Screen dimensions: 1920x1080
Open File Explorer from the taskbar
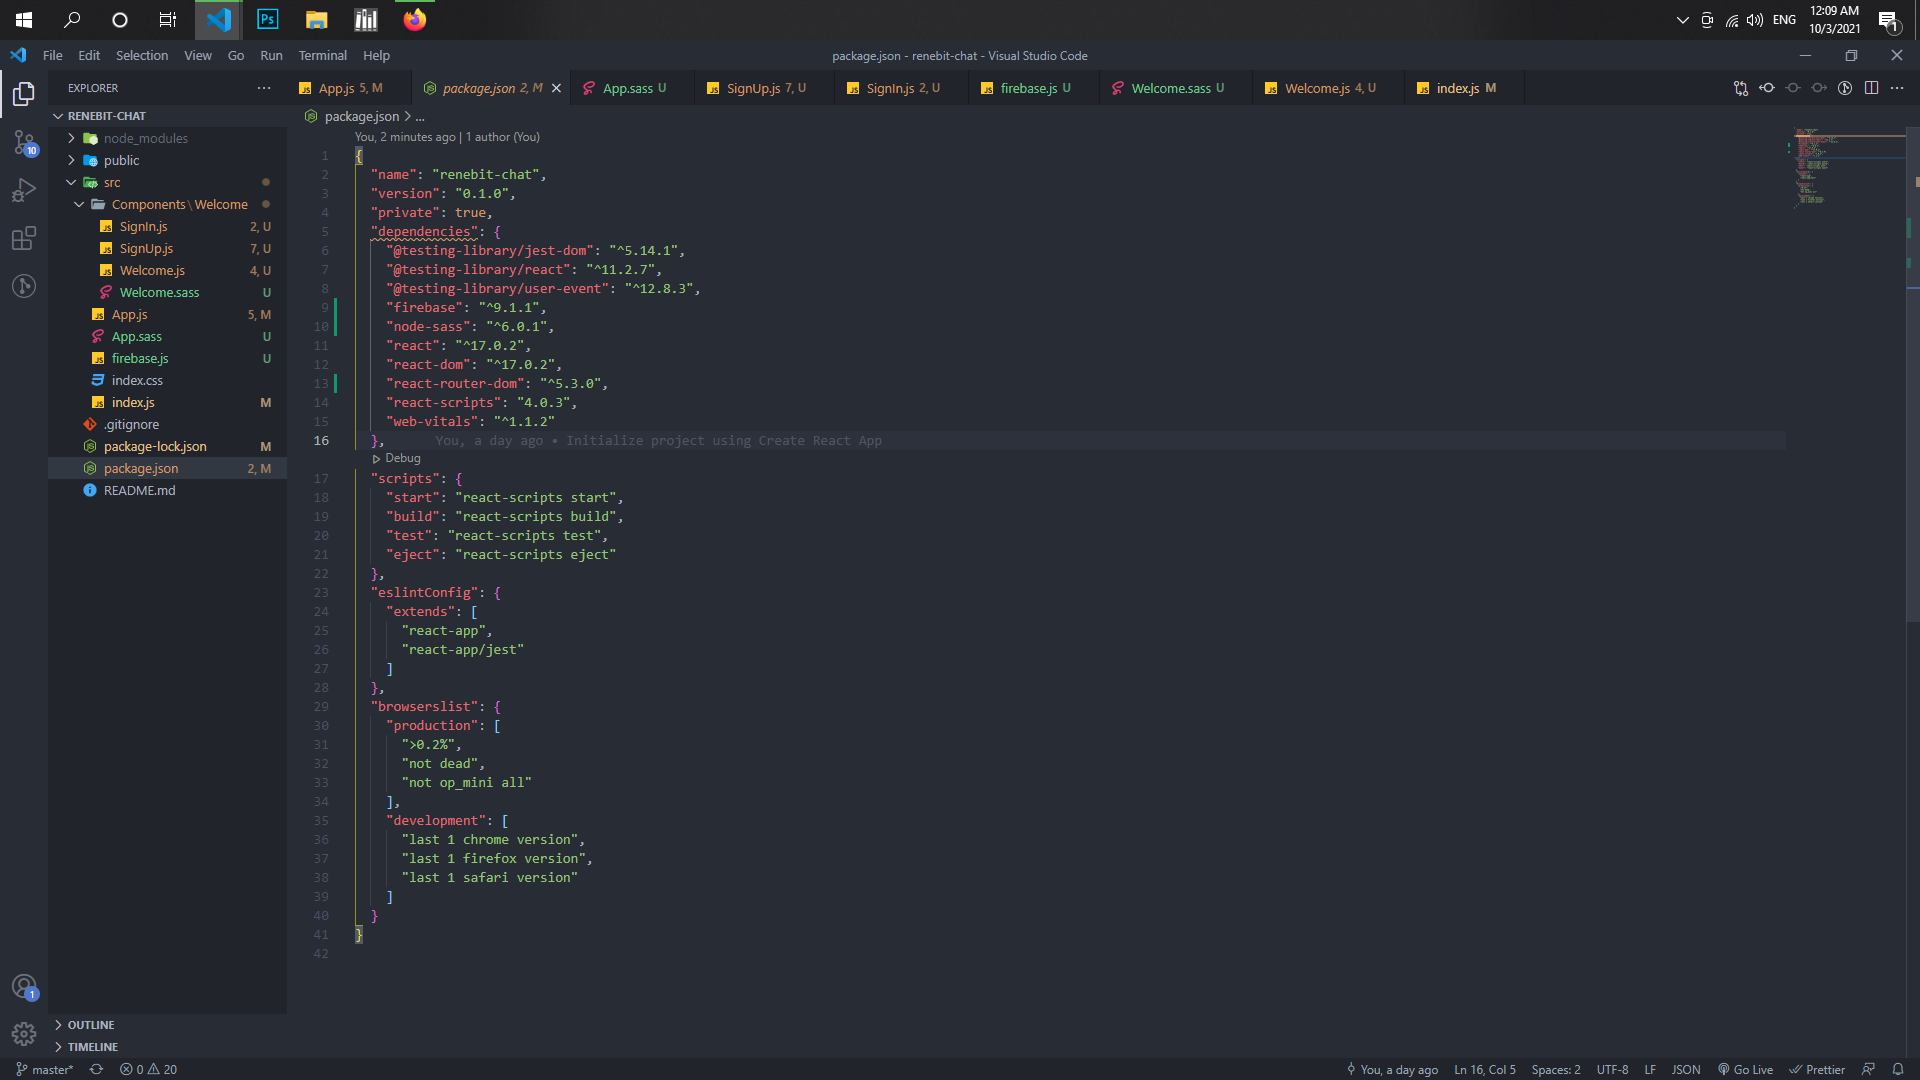(x=316, y=20)
